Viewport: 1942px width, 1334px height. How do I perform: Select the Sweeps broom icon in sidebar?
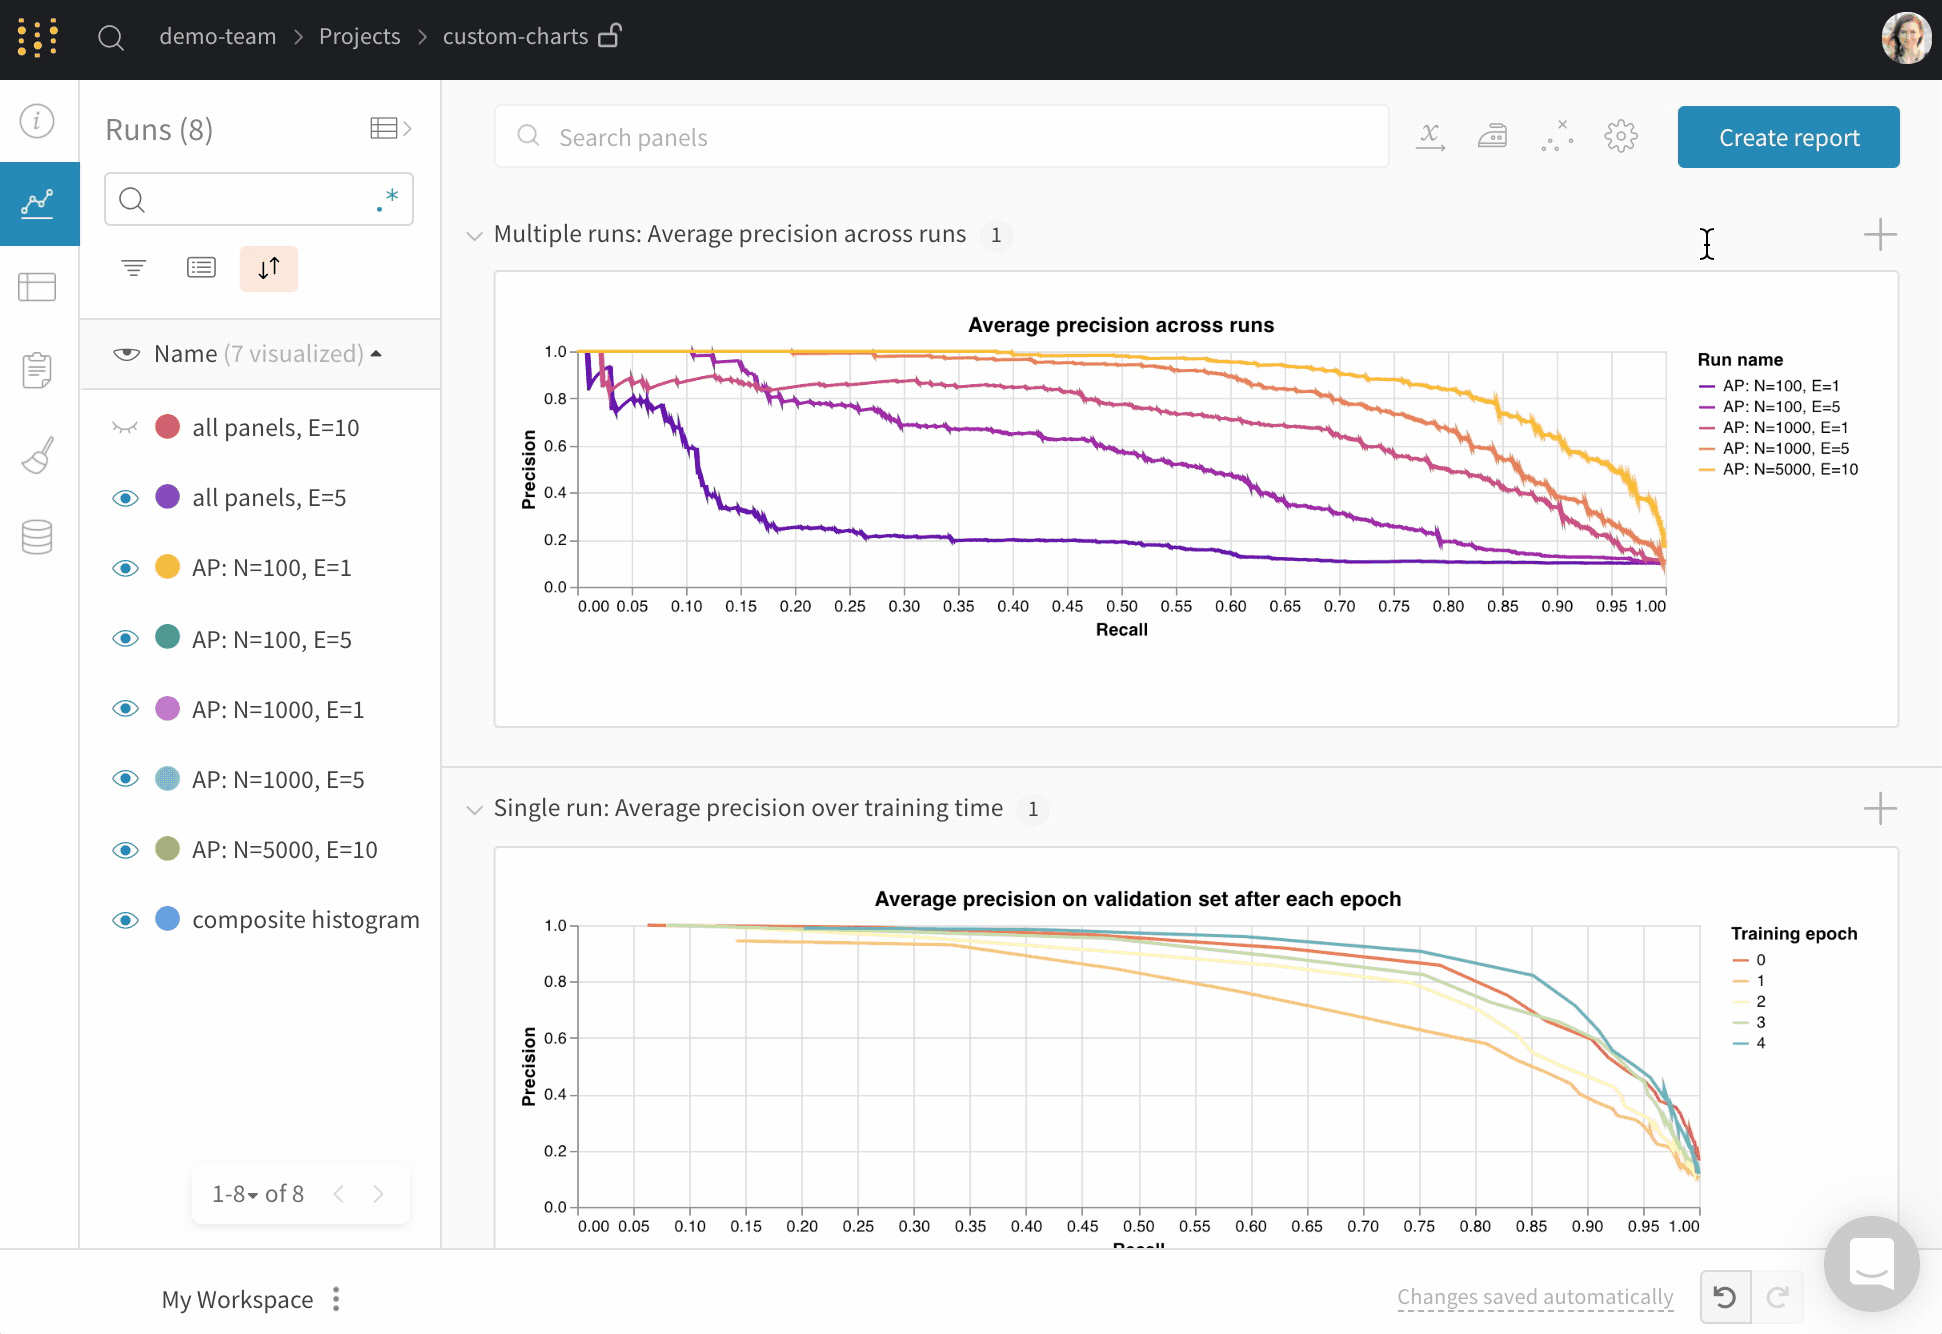[x=37, y=455]
